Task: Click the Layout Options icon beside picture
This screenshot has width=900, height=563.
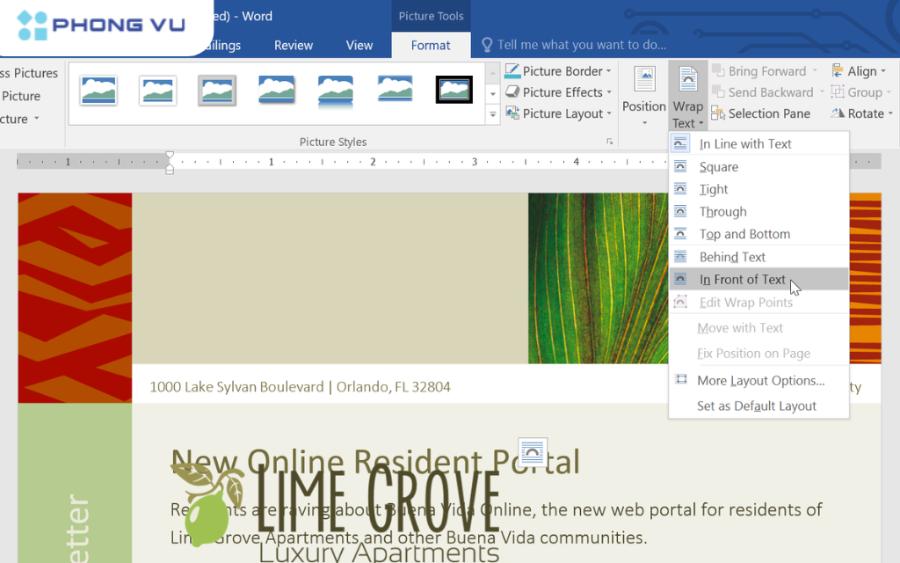Action: click(x=532, y=451)
